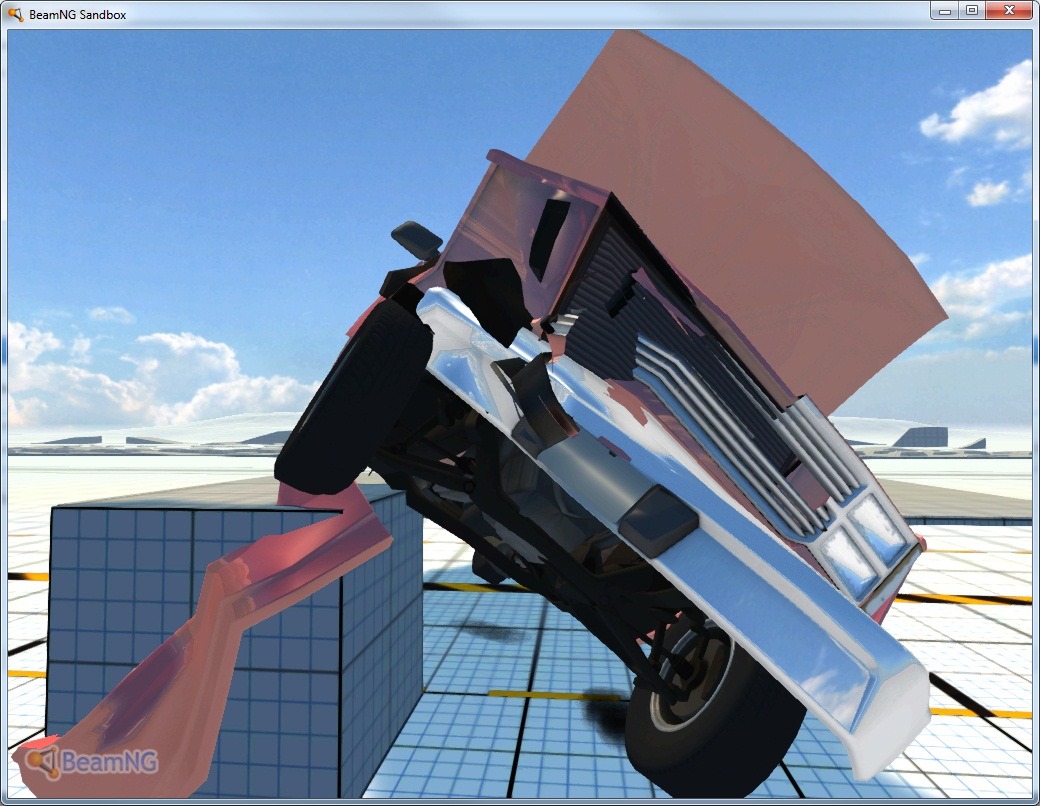
Task: Minimize the BeamNG Sandbox window
Action: (945, 10)
